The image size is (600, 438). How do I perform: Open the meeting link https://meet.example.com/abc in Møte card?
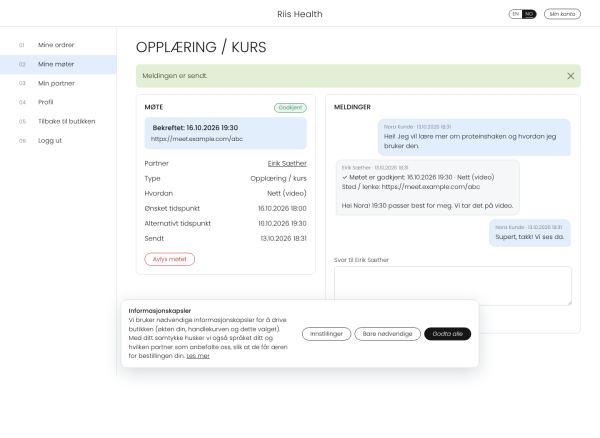click(x=197, y=139)
